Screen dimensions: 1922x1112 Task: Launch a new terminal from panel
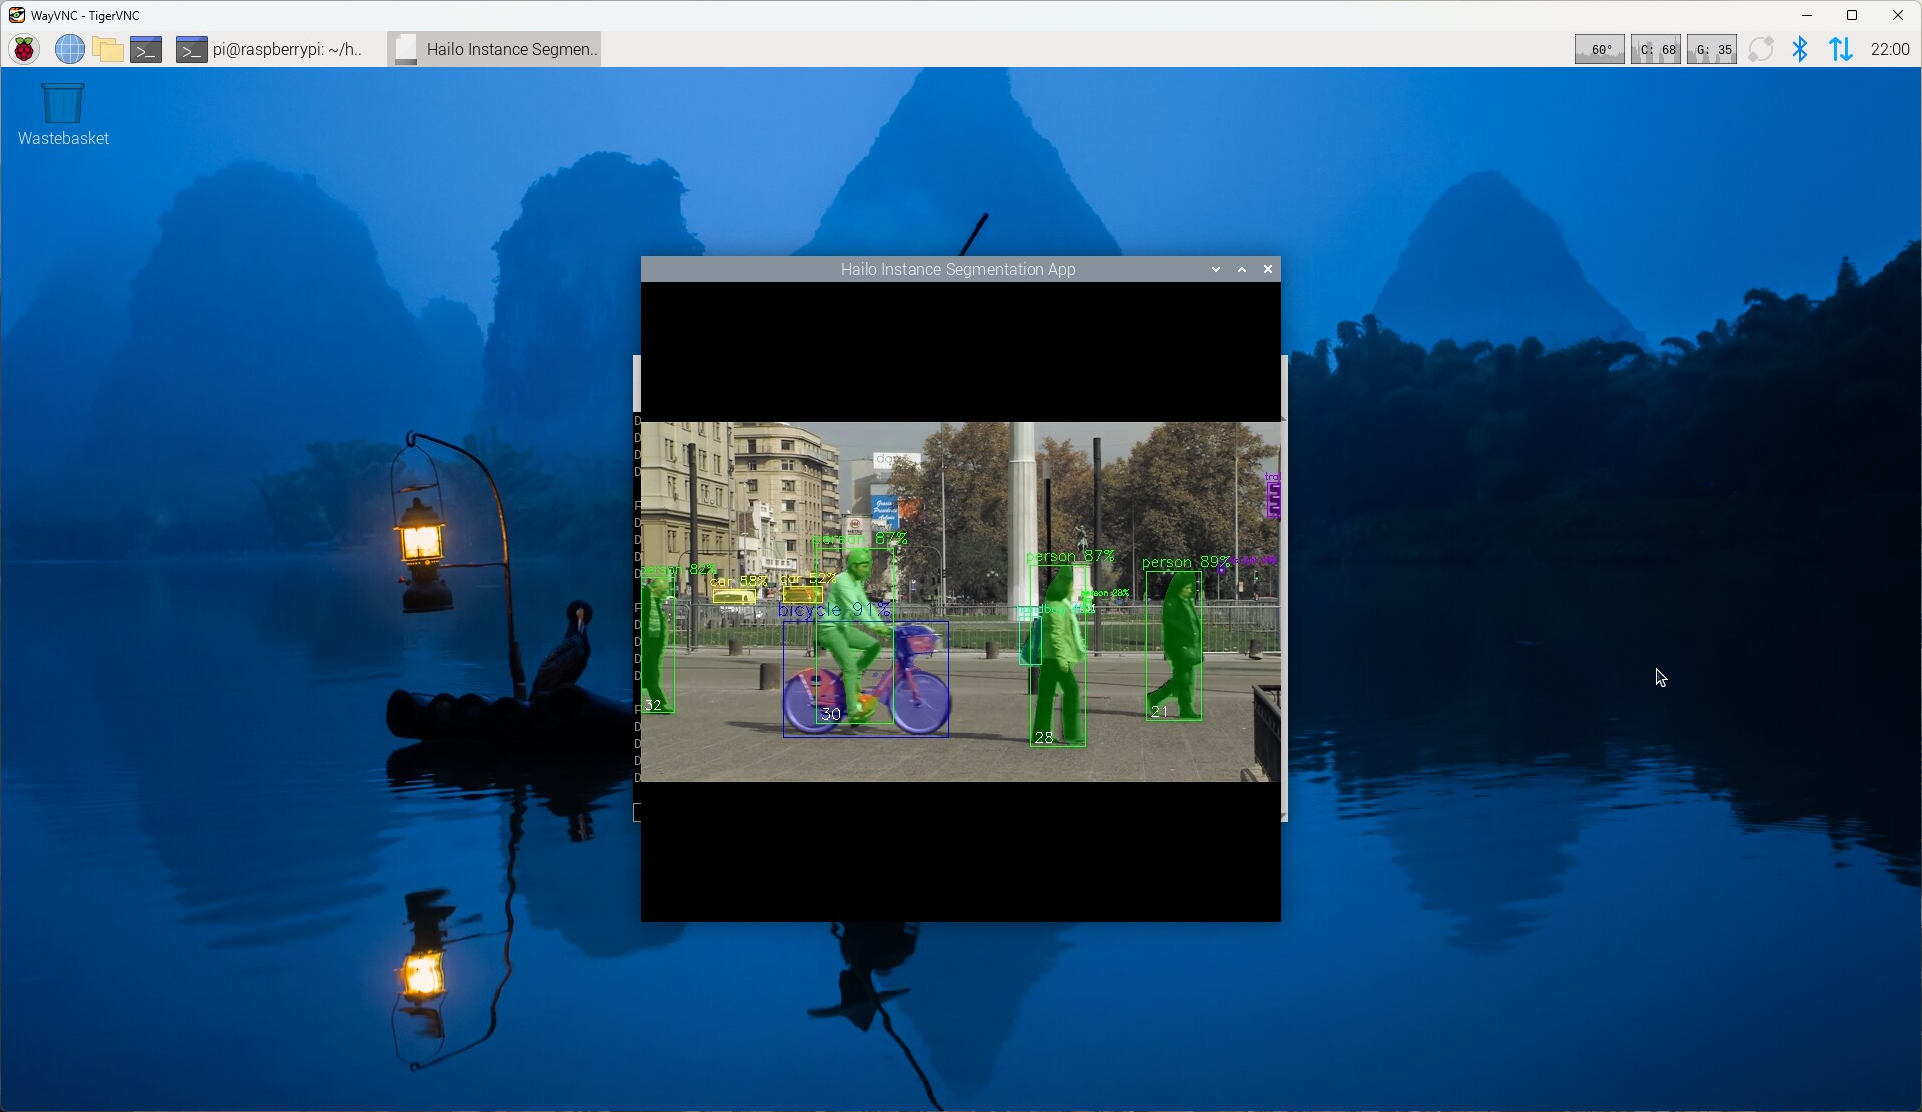(146, 49)
